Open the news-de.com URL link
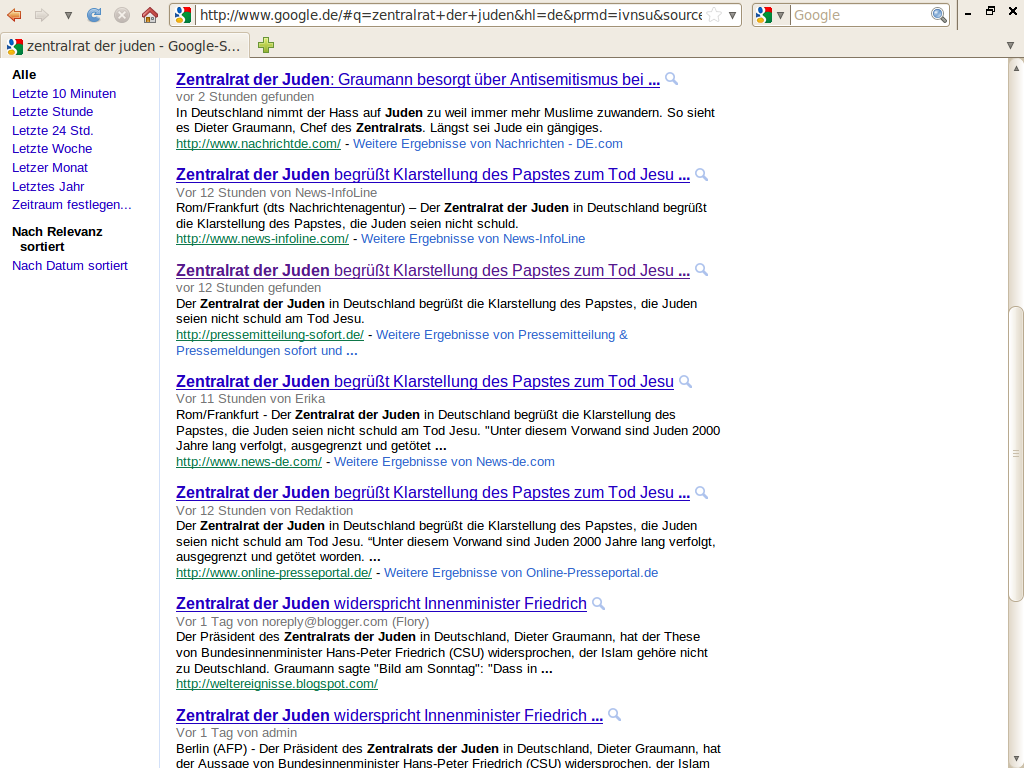The width and height of the screenshot is (1024, 768). (249, 462)
